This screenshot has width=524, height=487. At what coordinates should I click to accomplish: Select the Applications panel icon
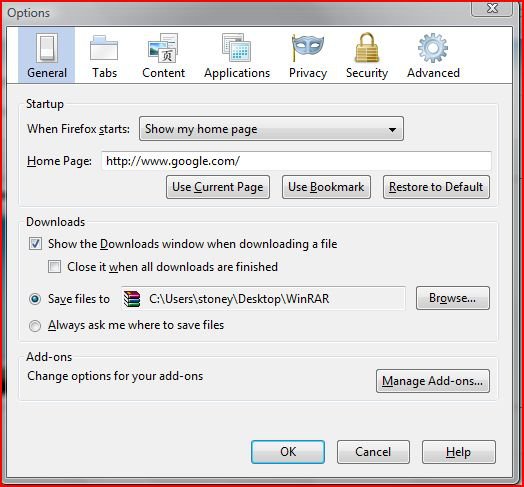coord(237,47)
